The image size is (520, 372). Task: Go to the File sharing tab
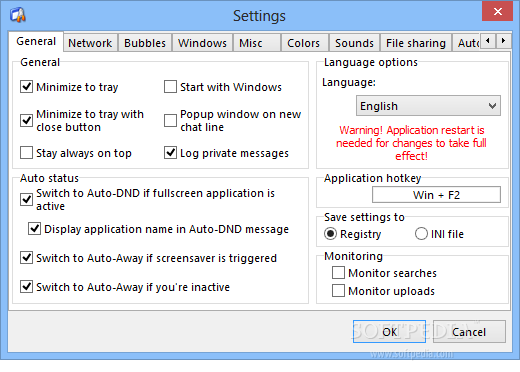(x=416, y=43)
